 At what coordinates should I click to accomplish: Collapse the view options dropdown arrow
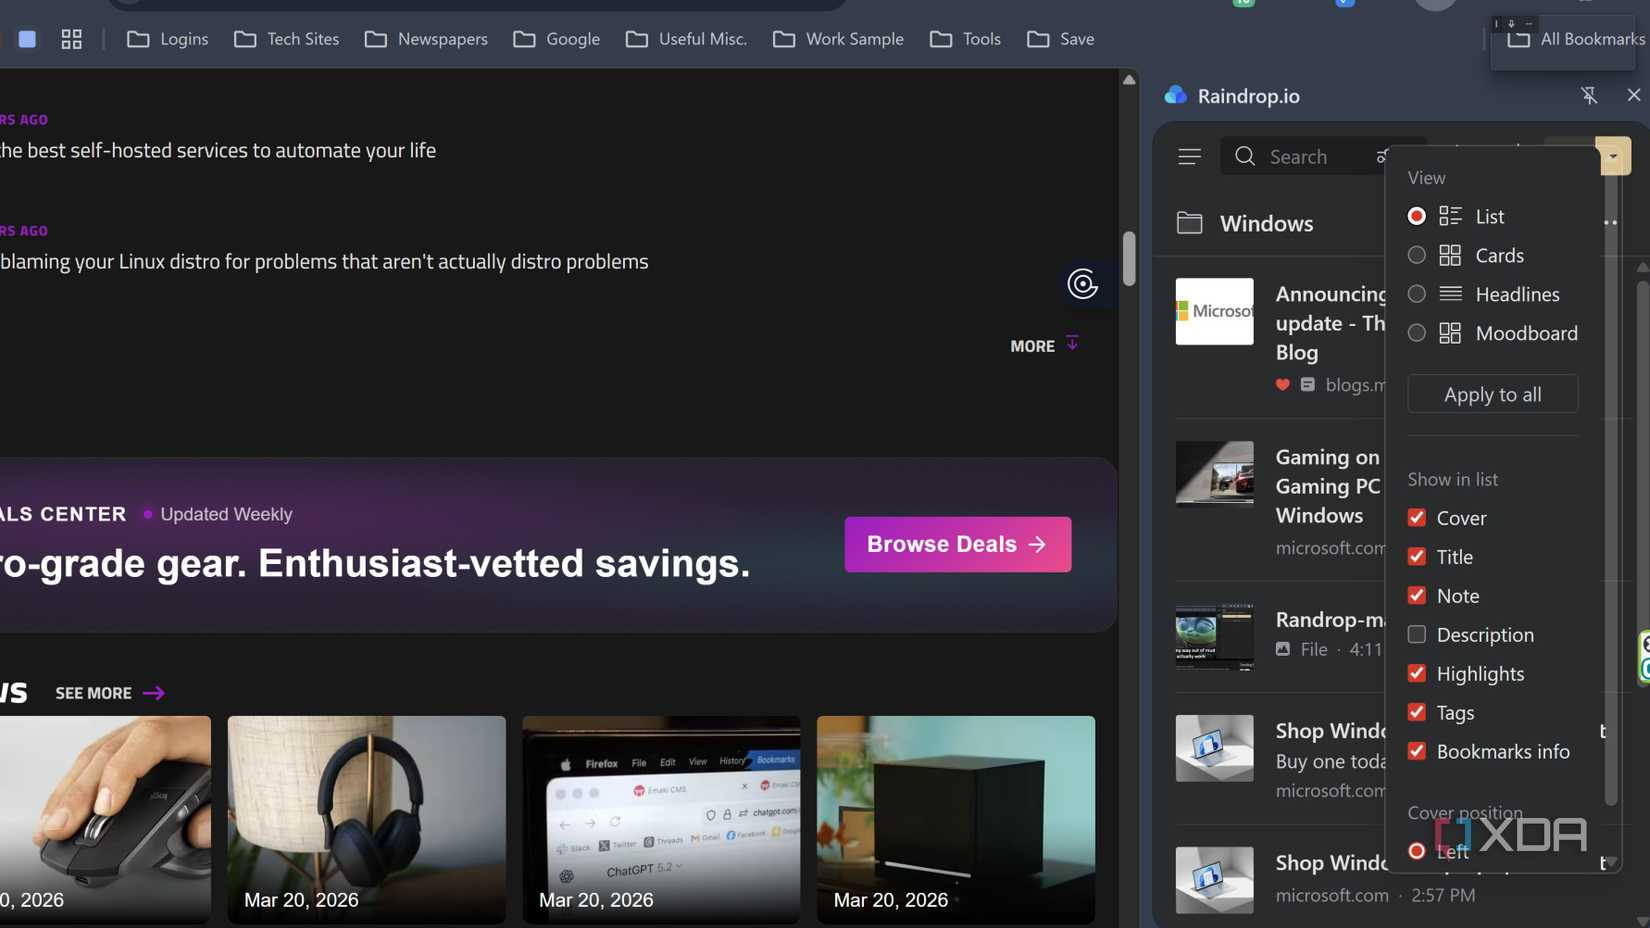point(1613,156)
